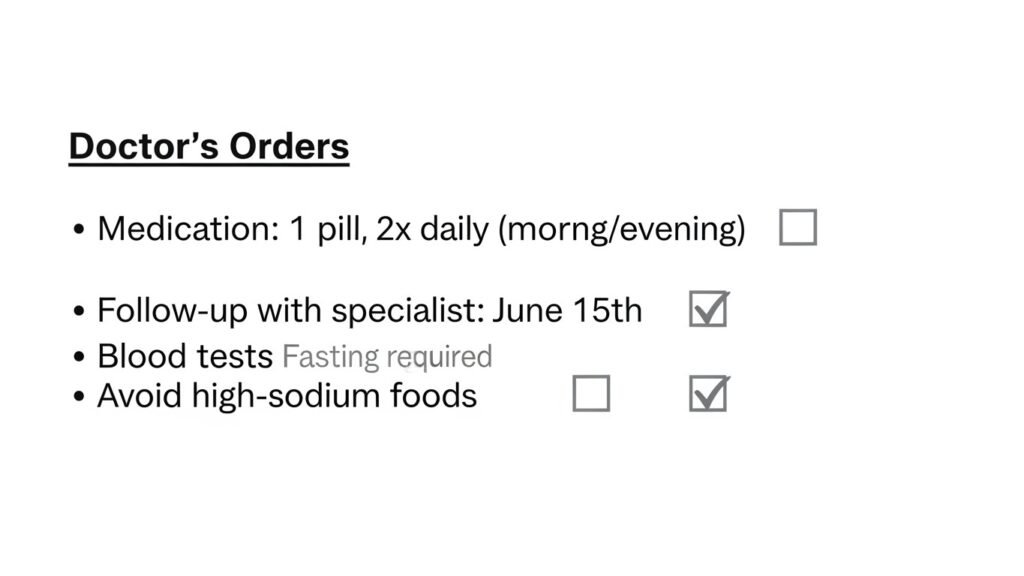Click the bullet point before Follow-up
The height and width of the screenshot is (576, 1024).
pyautogui.click(x=79, y=311)
